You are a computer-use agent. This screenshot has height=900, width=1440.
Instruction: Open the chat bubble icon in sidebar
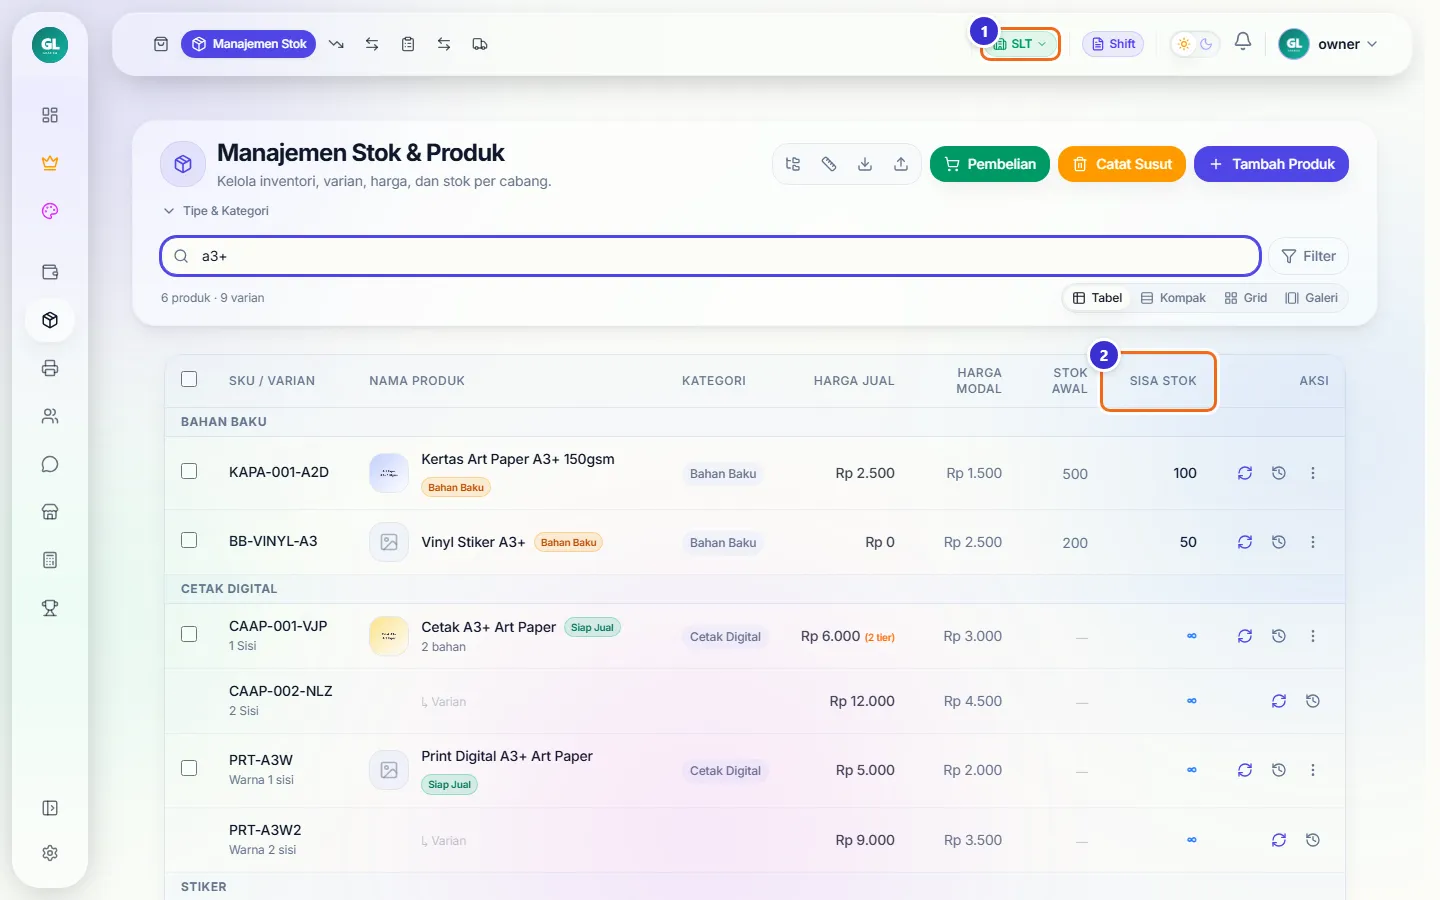50,464
